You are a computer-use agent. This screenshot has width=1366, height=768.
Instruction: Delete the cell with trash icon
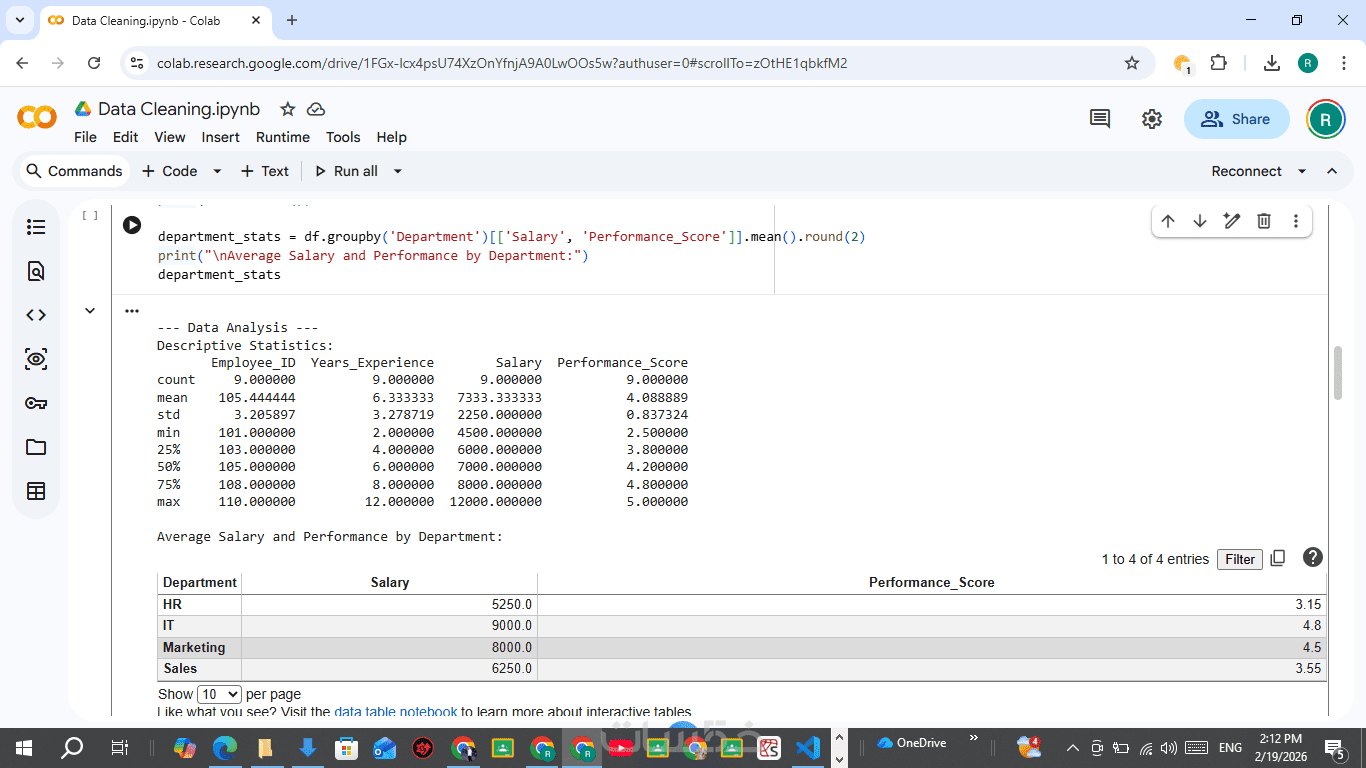(1264, 221)
